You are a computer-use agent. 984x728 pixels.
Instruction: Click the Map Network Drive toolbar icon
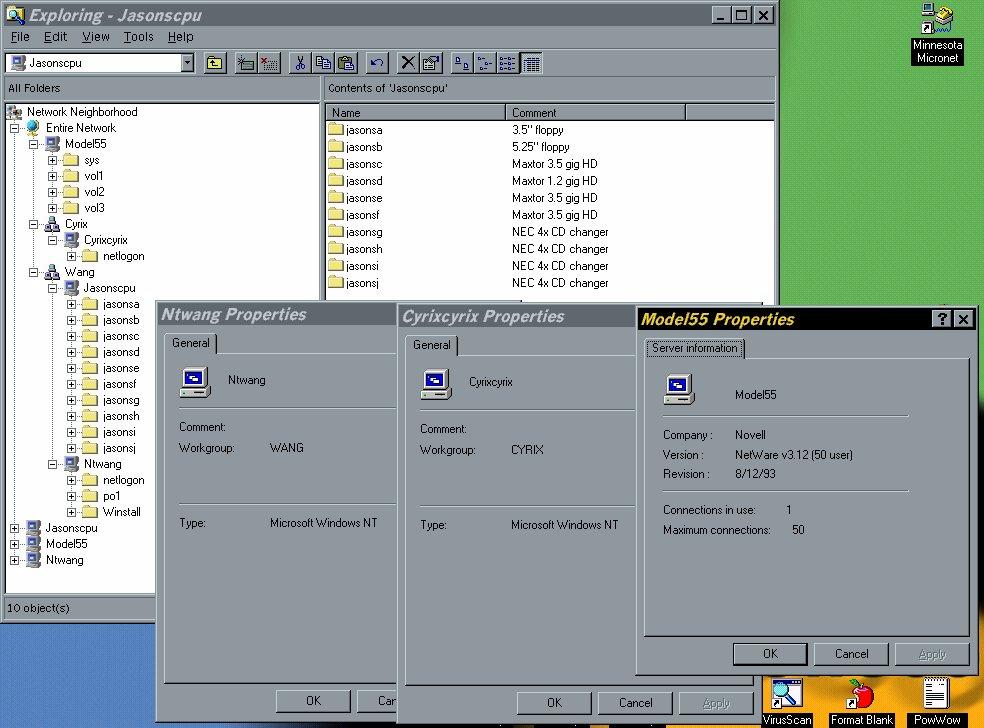coord(245,63)
